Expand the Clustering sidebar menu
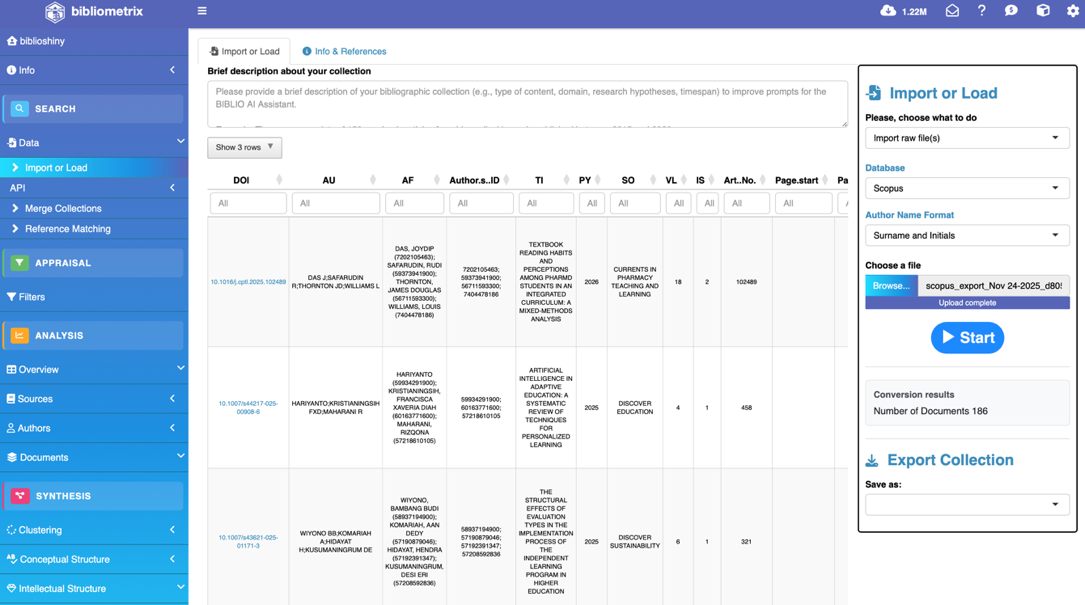Image resolution: width=1085 pixels, height=605 pixels. [x=94, y=530]
